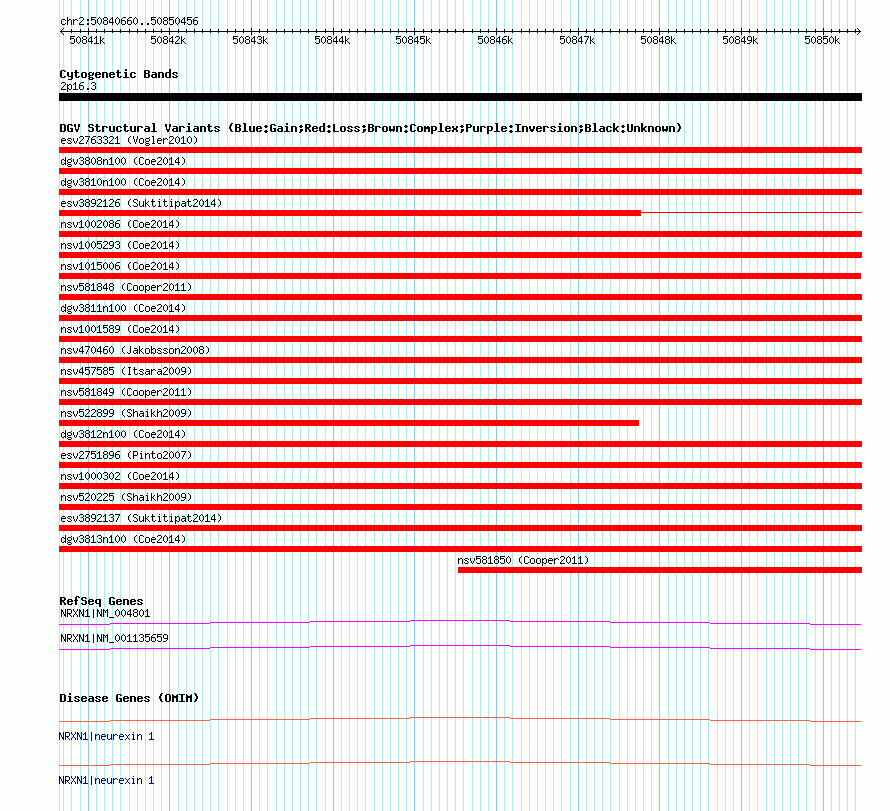Click the 2p16.3 band label
890x811 pixels.
click(78, 87)
